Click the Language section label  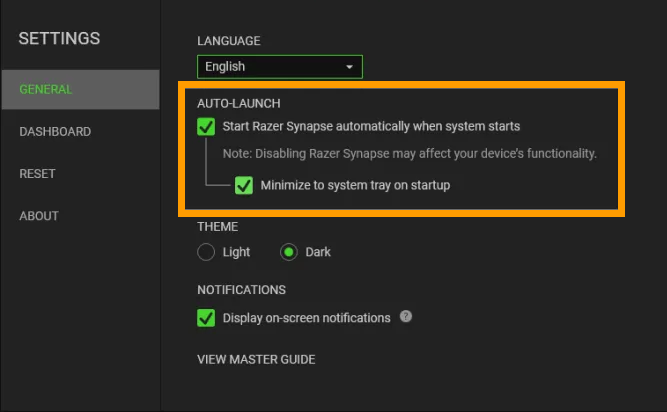[228, 41]
